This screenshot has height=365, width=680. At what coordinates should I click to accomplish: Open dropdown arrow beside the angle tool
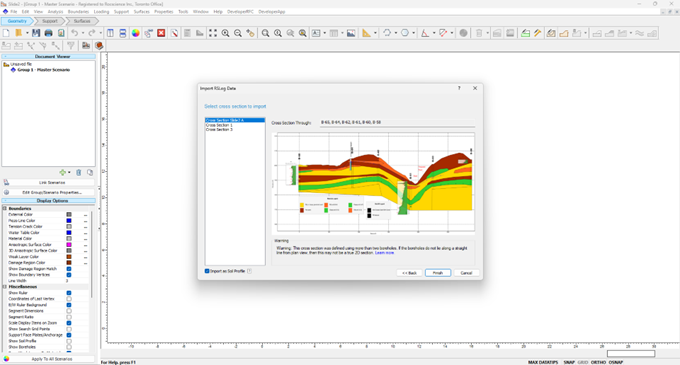[434, 33]
